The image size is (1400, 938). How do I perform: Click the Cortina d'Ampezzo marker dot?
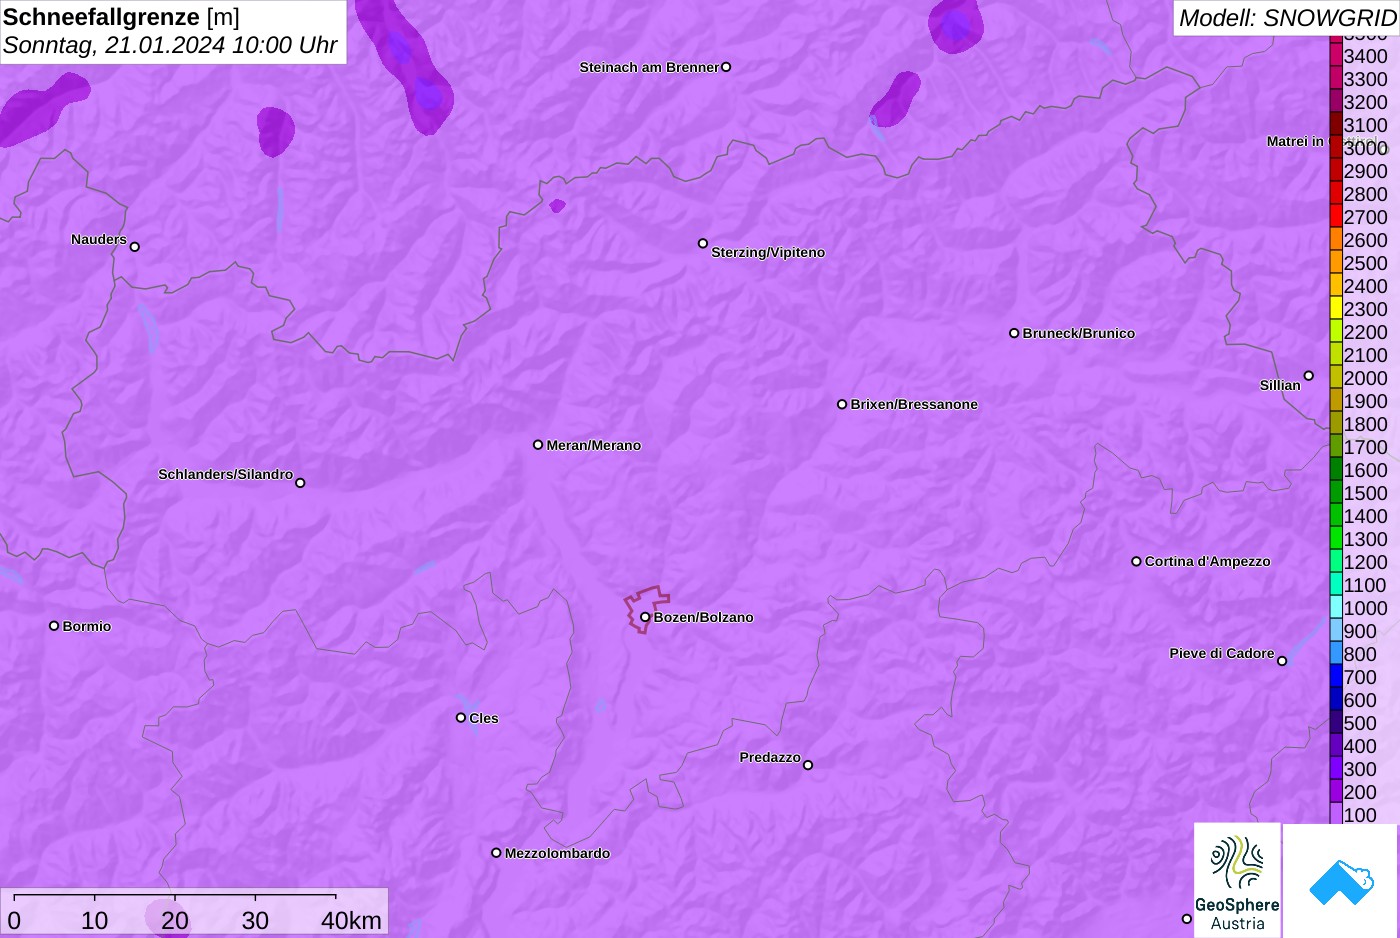pos(1136,561)
